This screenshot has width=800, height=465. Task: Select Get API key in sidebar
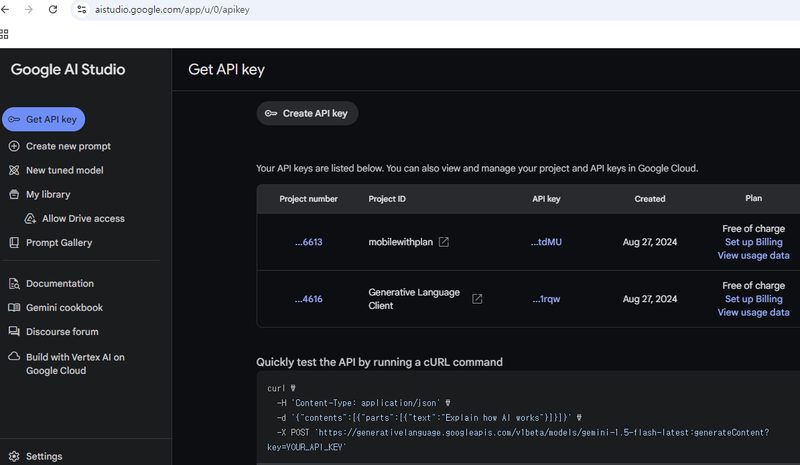(x=43, y=119)
